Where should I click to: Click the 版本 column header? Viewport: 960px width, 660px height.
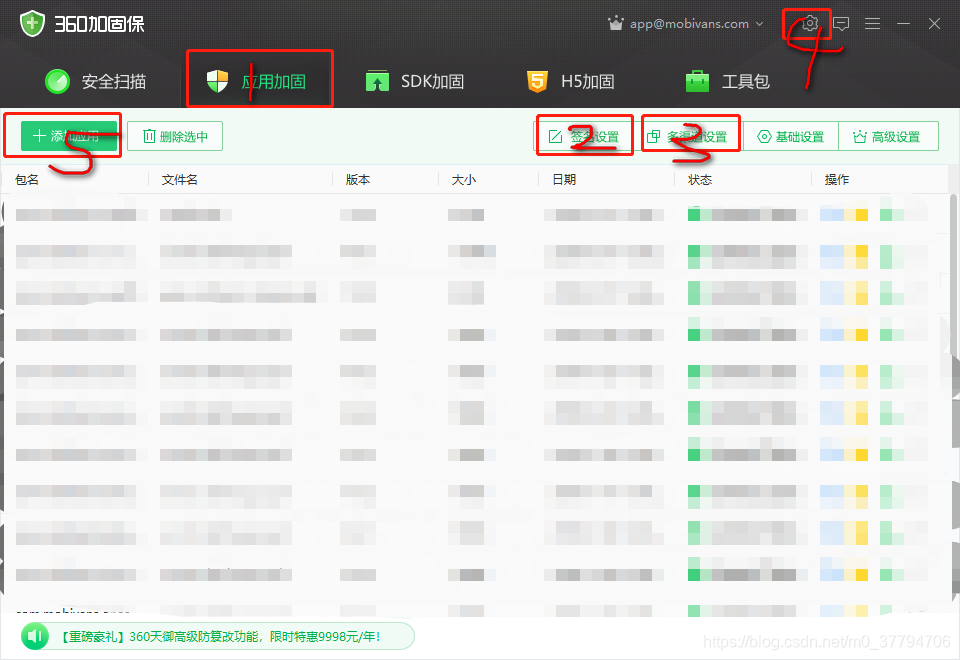[358, 179]
